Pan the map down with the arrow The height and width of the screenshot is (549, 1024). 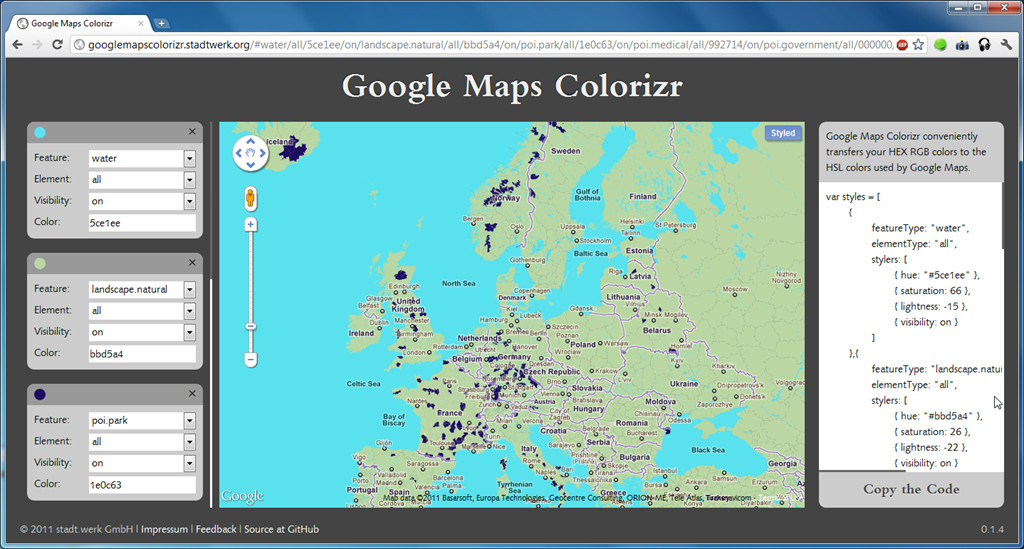click(x=250, y=165)
